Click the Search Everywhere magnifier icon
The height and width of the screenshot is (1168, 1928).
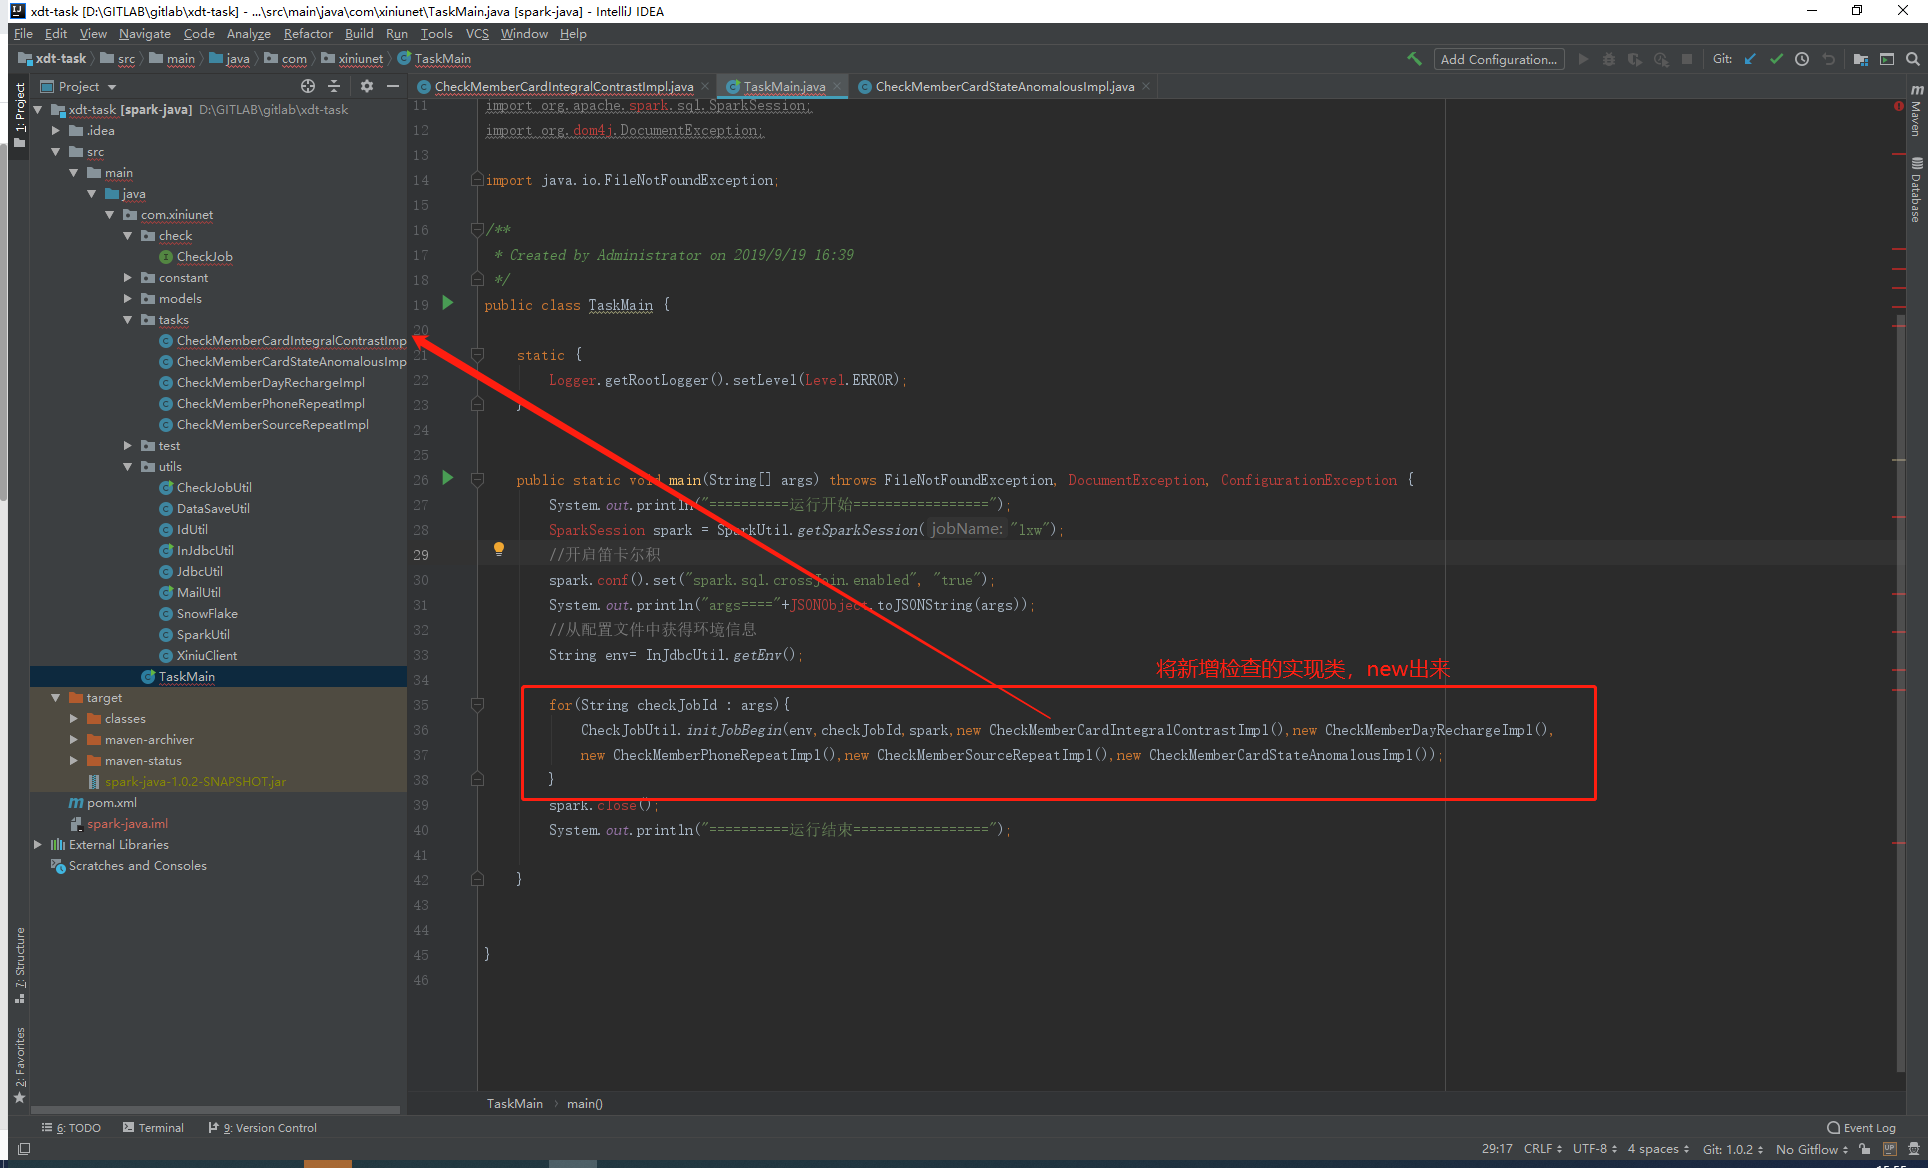(x=1913, y=59)
